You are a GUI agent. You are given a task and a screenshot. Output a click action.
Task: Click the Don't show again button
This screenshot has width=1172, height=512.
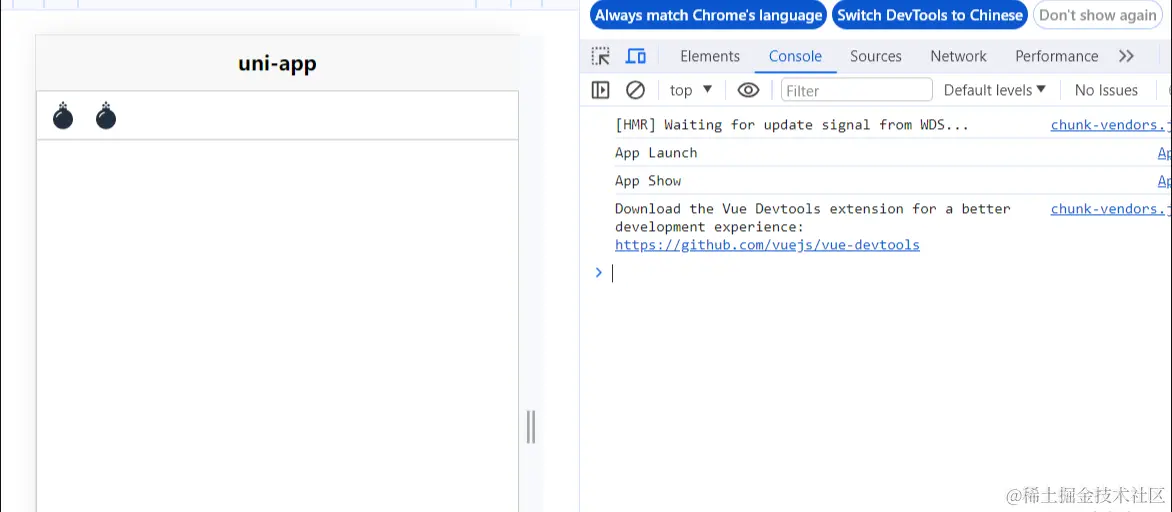click(1097, 15)
